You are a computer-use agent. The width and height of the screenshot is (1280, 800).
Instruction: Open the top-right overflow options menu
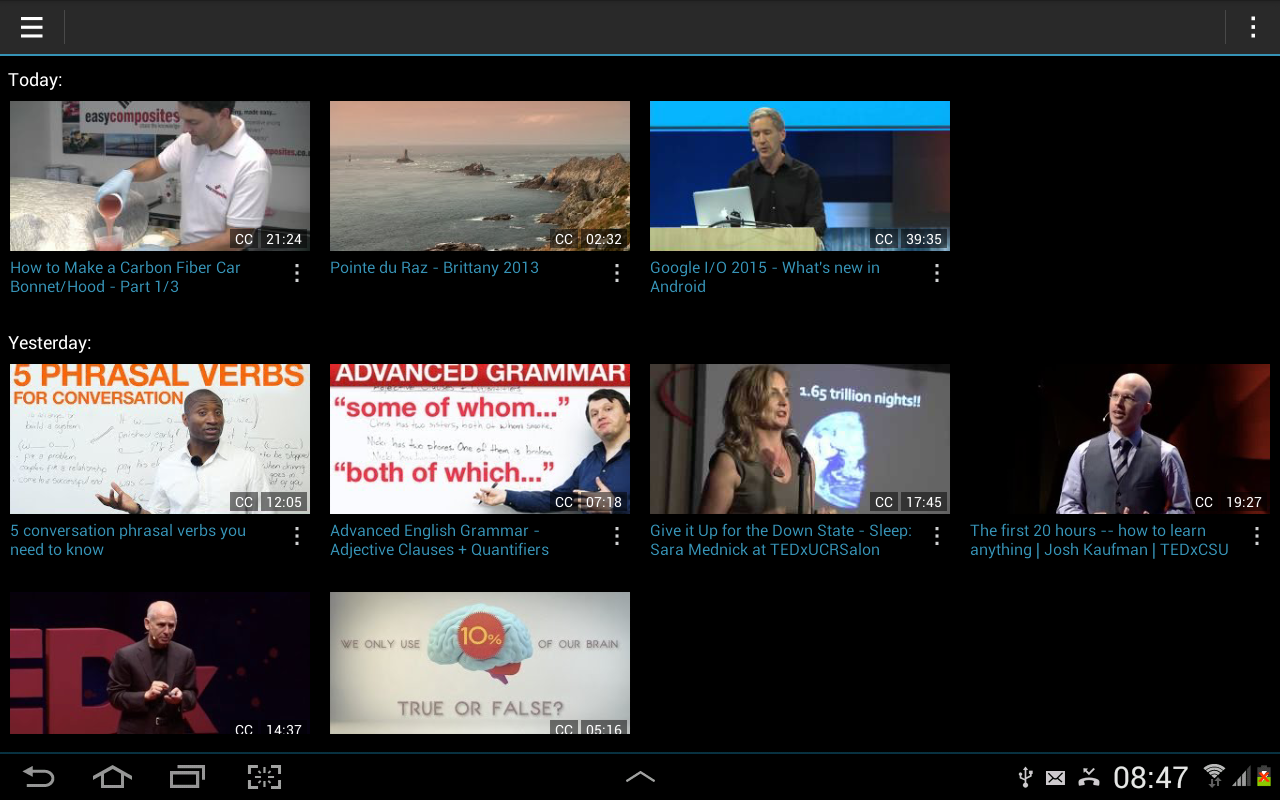pos(1252,27)
